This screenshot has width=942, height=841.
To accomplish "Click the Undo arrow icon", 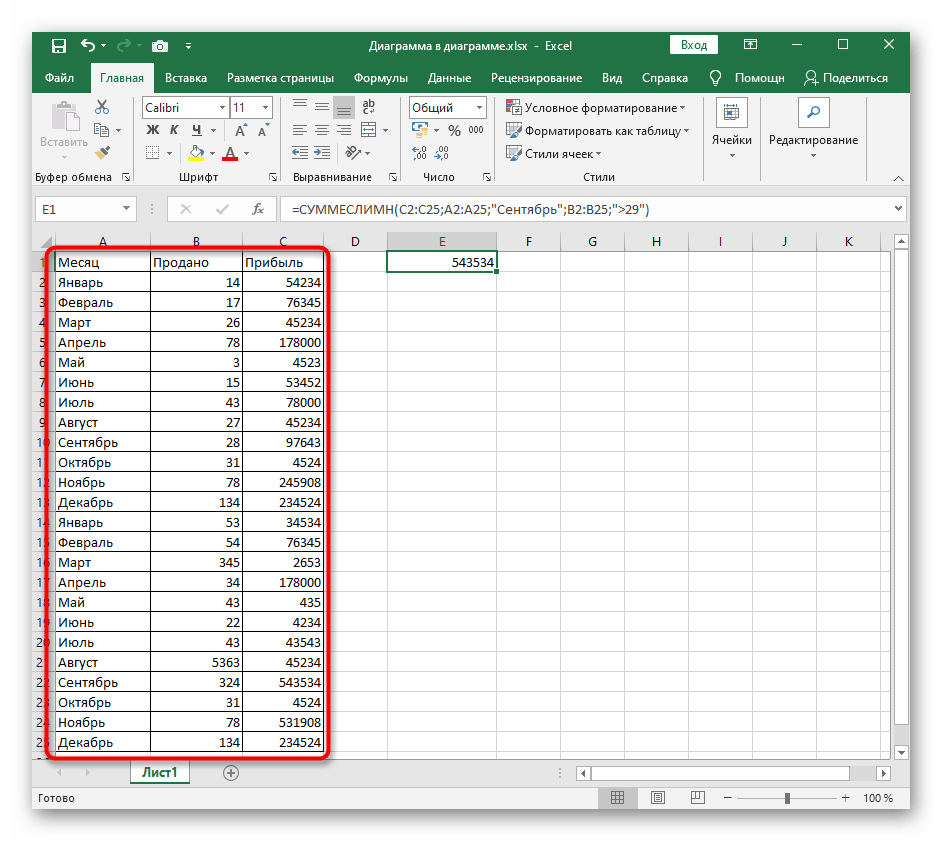I will tap(88, 45).
